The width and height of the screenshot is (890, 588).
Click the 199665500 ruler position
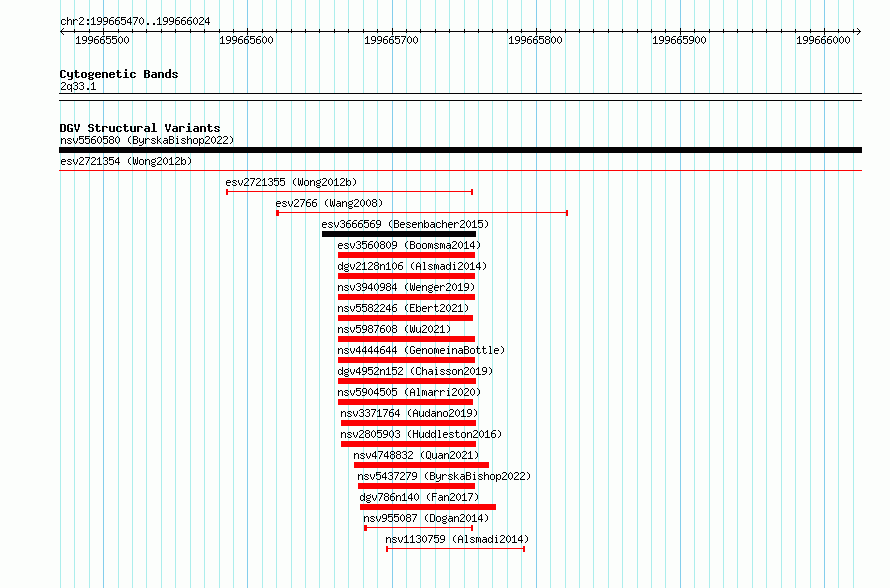(103, 40)
